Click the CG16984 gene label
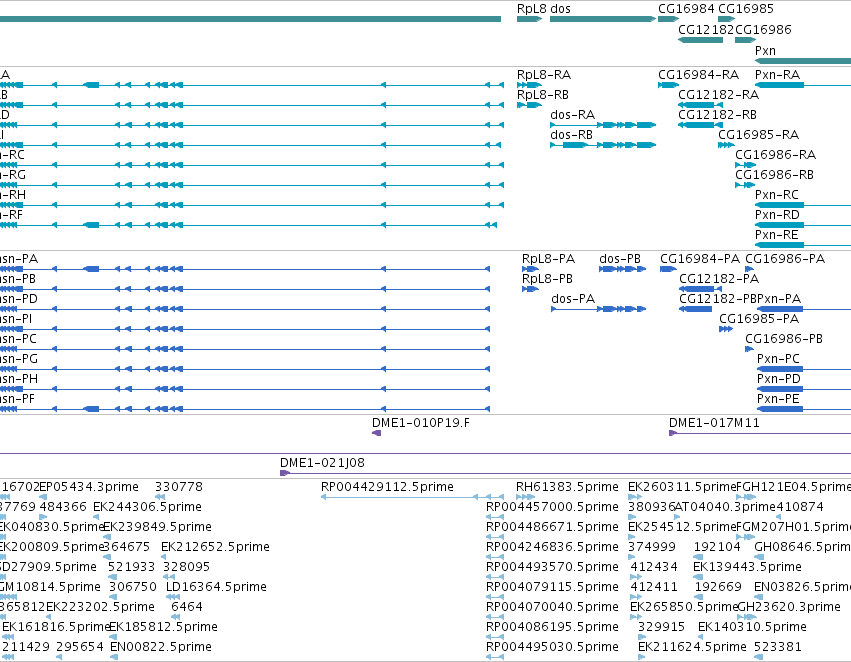Screen dimensions: 851x662 [x=686, y=9]
